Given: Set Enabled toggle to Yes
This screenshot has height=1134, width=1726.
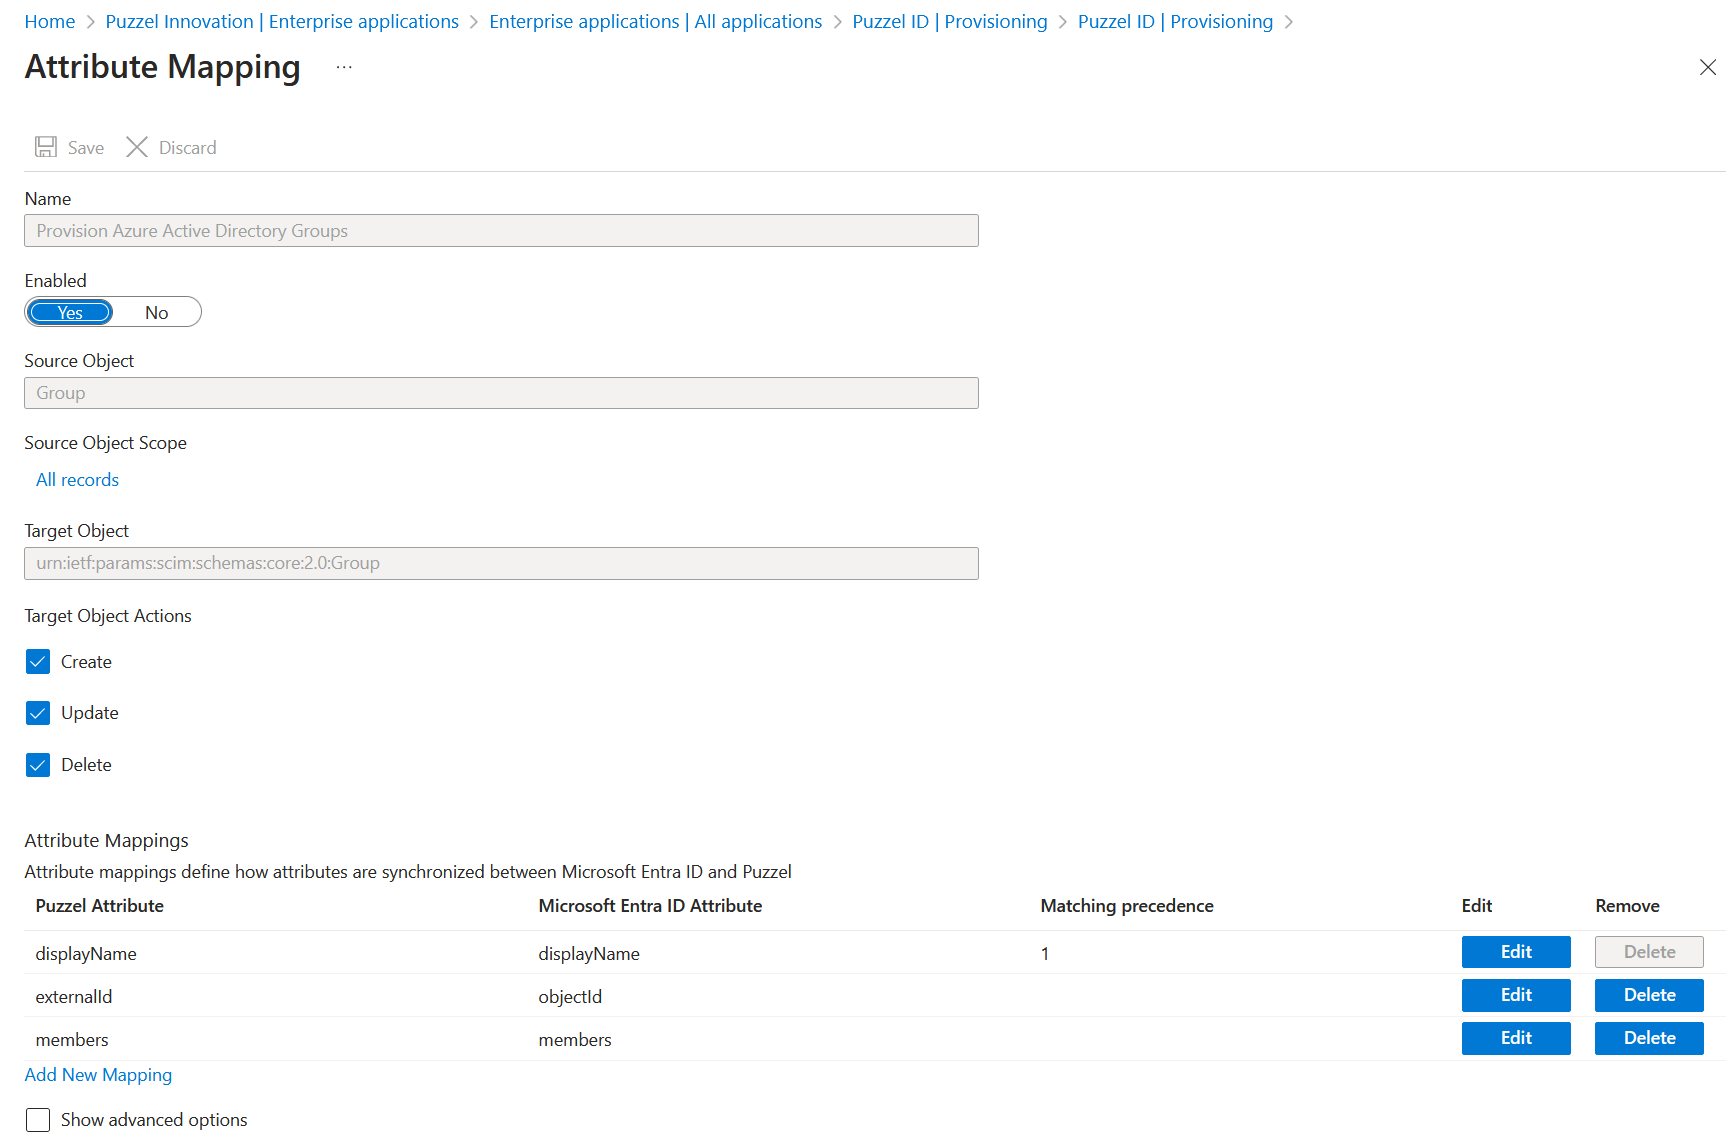Looking at the screenshot, I should click(x=70, y=313).
